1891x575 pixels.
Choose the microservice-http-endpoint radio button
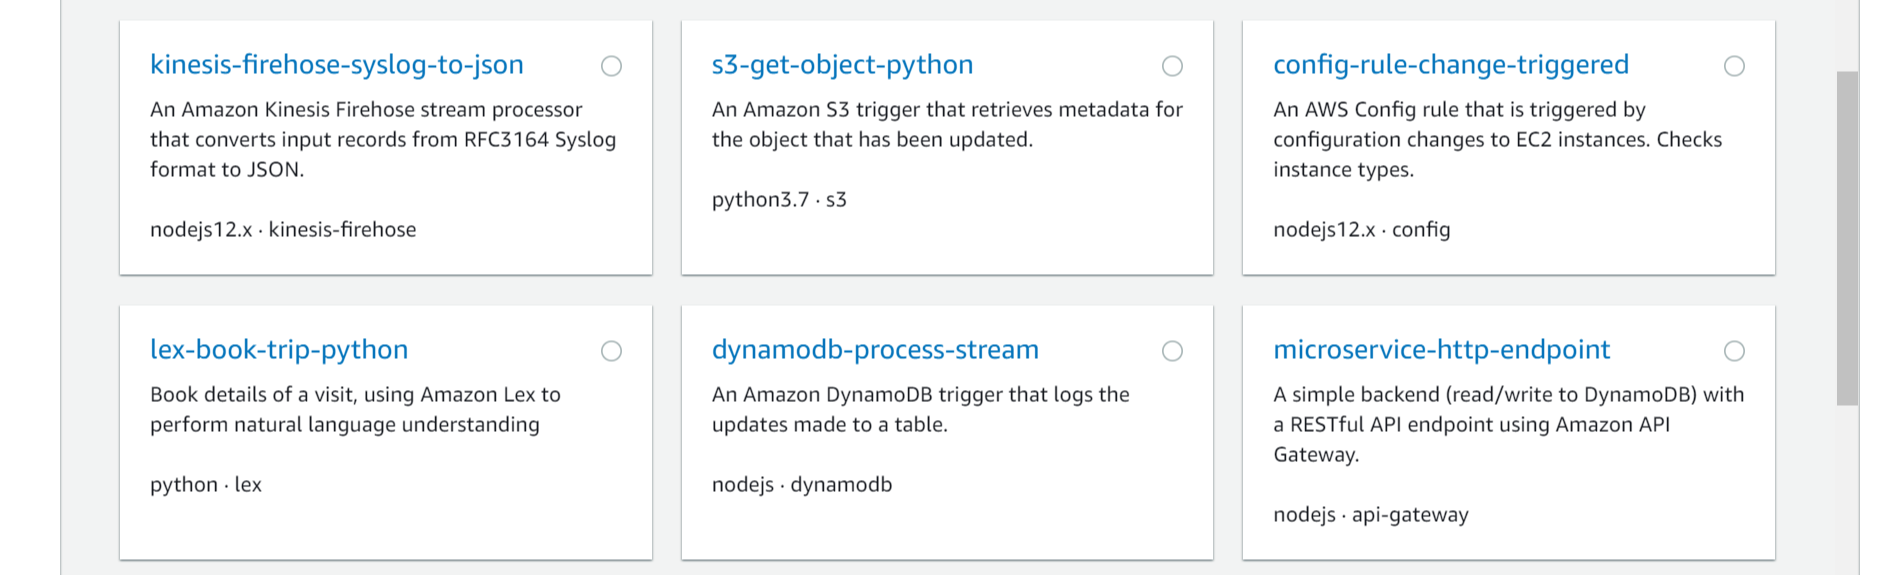coord(1734,351)
